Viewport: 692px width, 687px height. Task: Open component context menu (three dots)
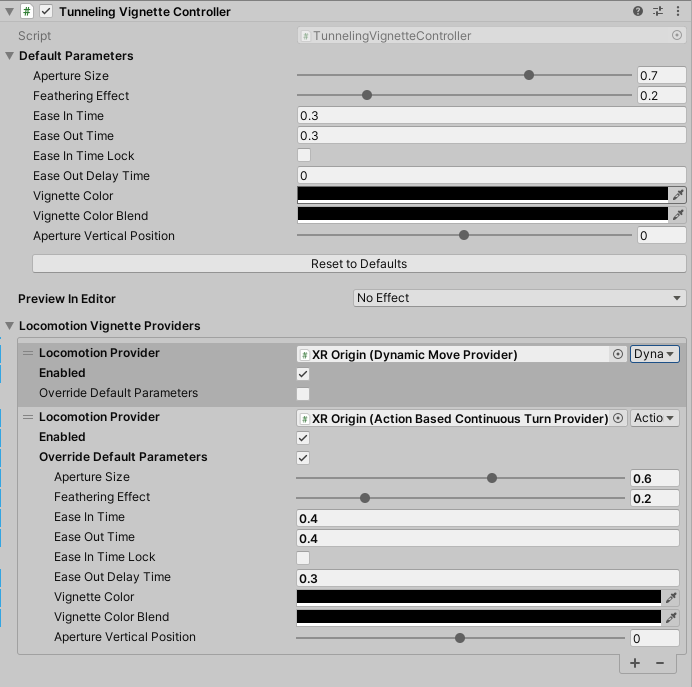click(x=678, y=12)
